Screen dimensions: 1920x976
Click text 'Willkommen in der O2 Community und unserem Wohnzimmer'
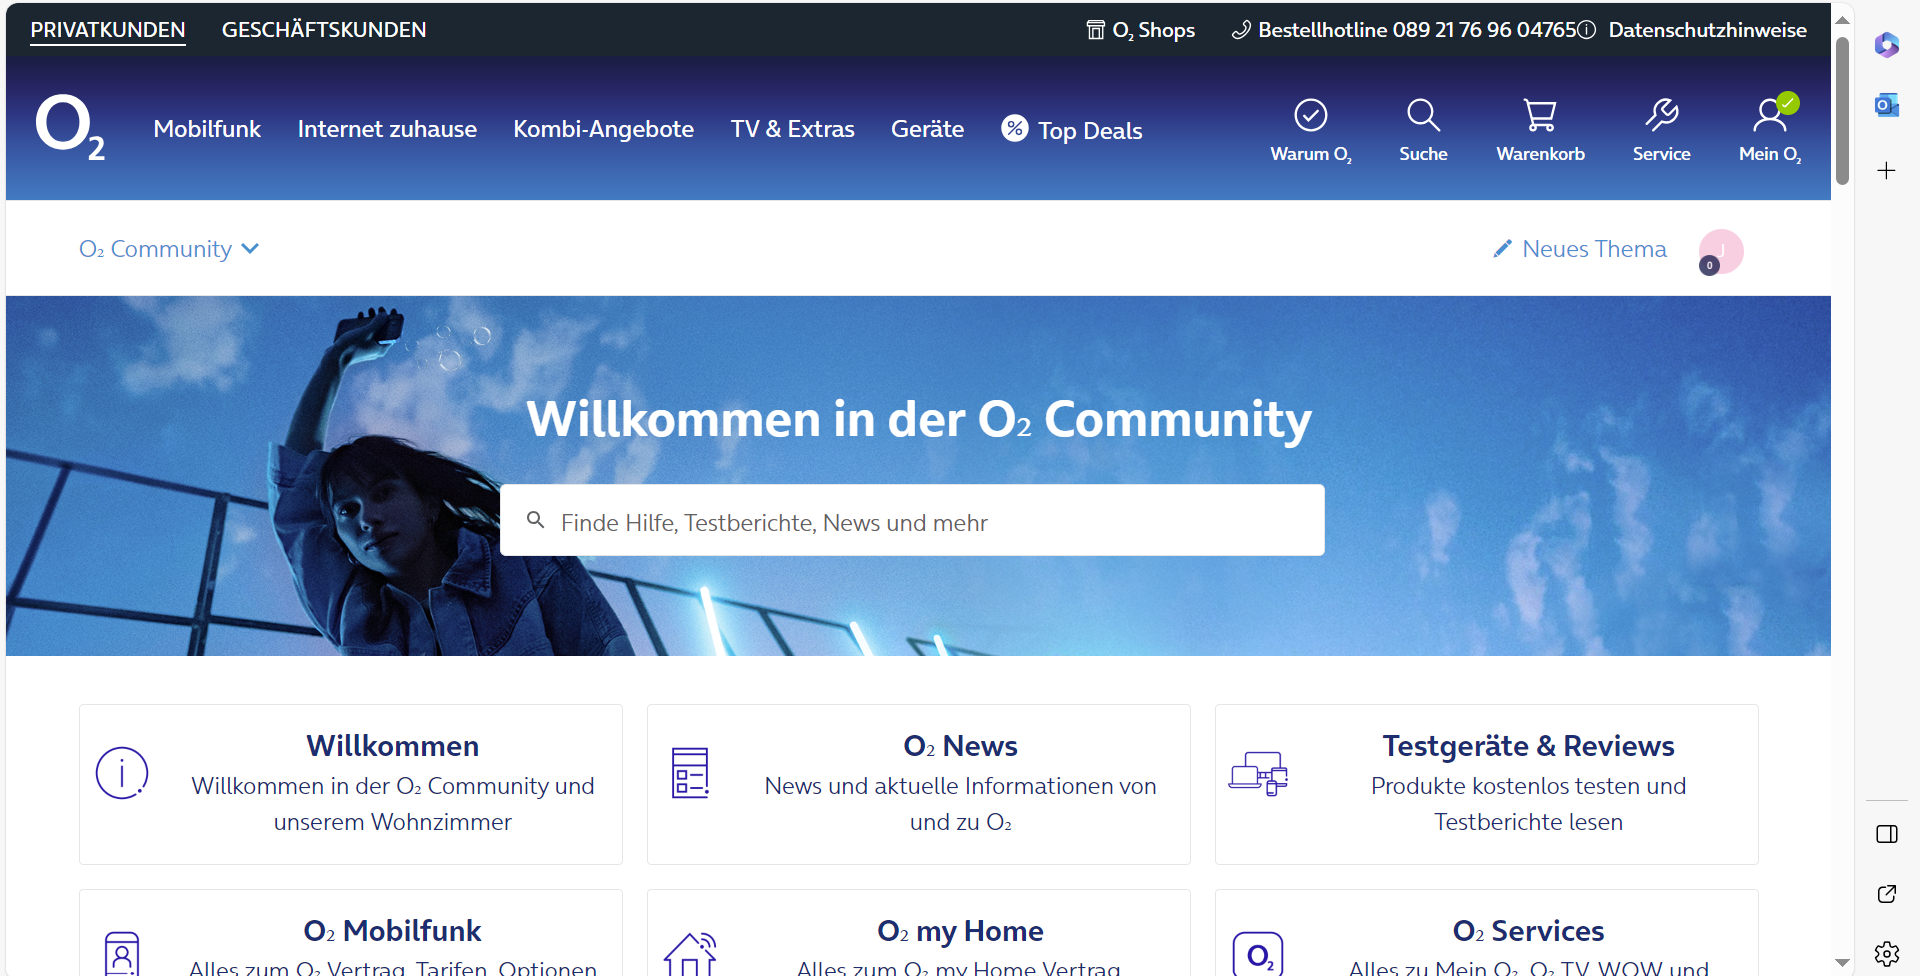coord(393,804)
